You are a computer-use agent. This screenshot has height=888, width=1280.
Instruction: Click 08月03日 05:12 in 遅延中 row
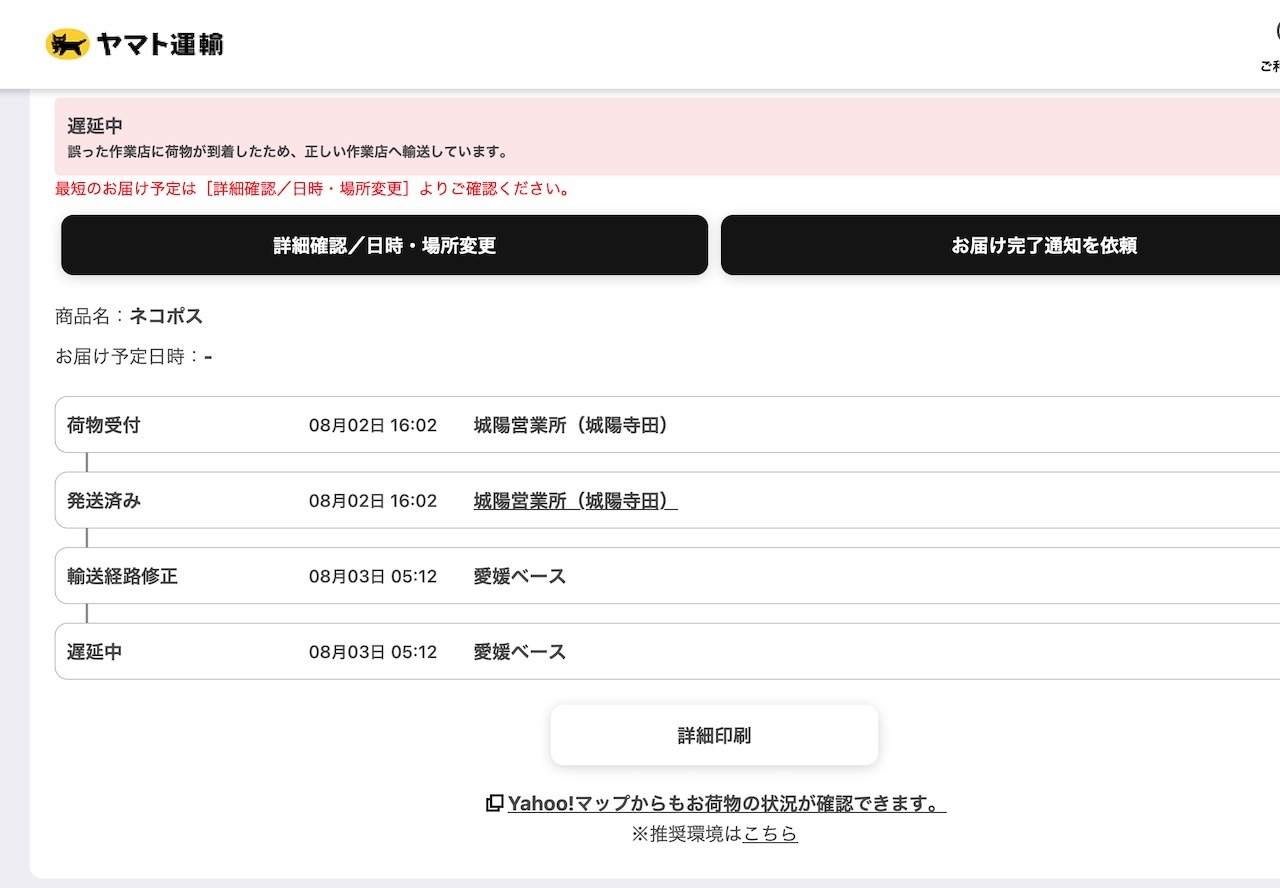tap(373, 652)
